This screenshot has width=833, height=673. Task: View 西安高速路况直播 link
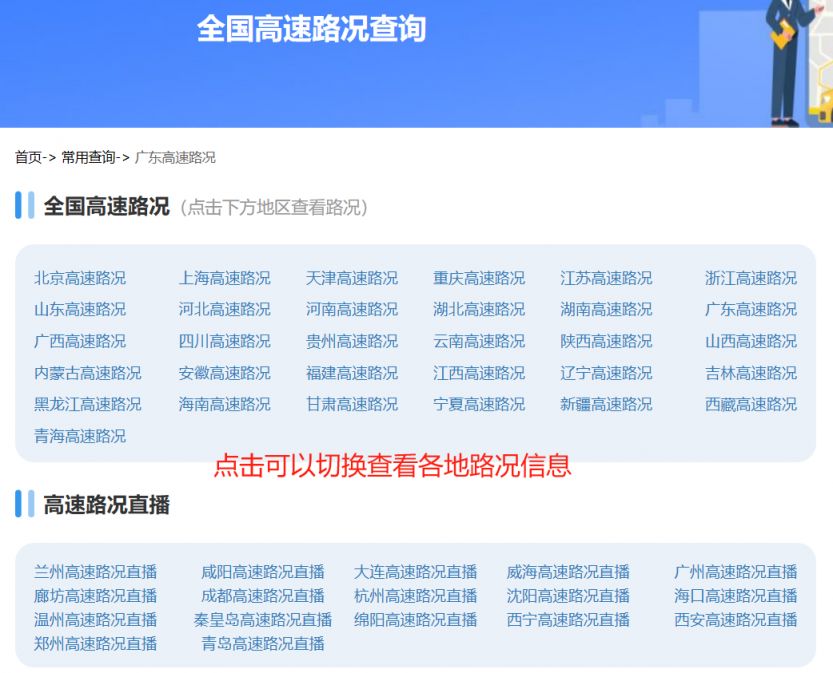point(735,620)
